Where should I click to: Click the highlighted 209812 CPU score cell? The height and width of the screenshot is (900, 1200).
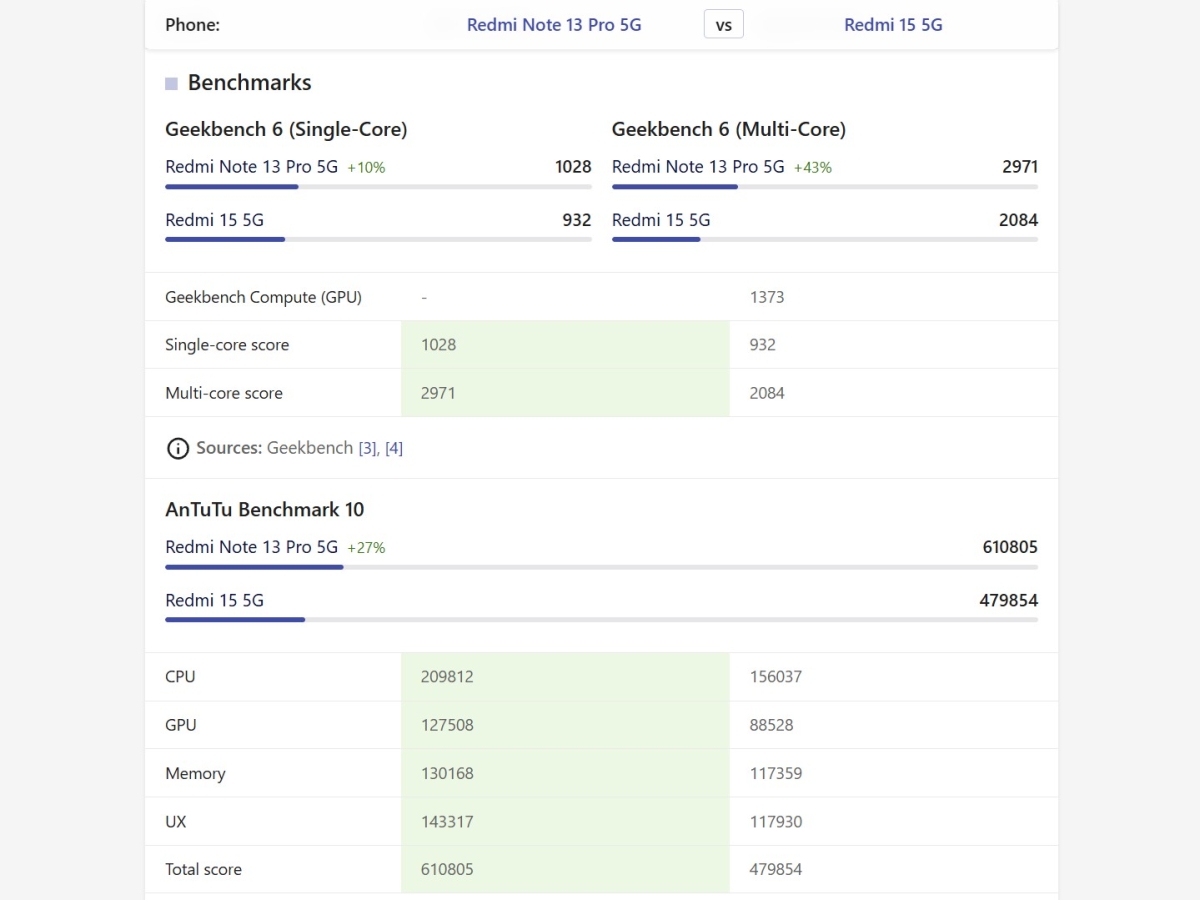[565, 677]
